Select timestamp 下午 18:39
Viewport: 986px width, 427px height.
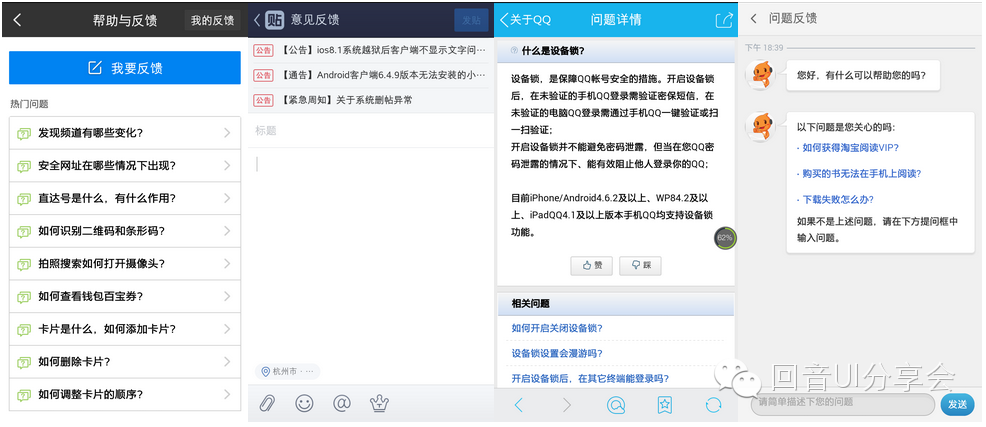point(764,48)
